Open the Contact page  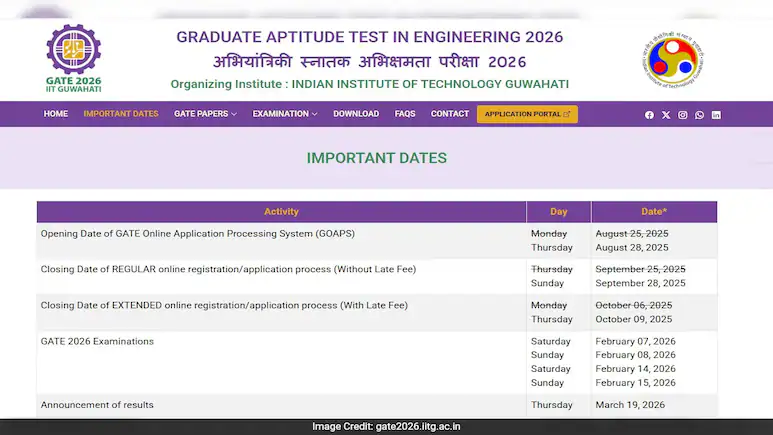coord(450,114)
